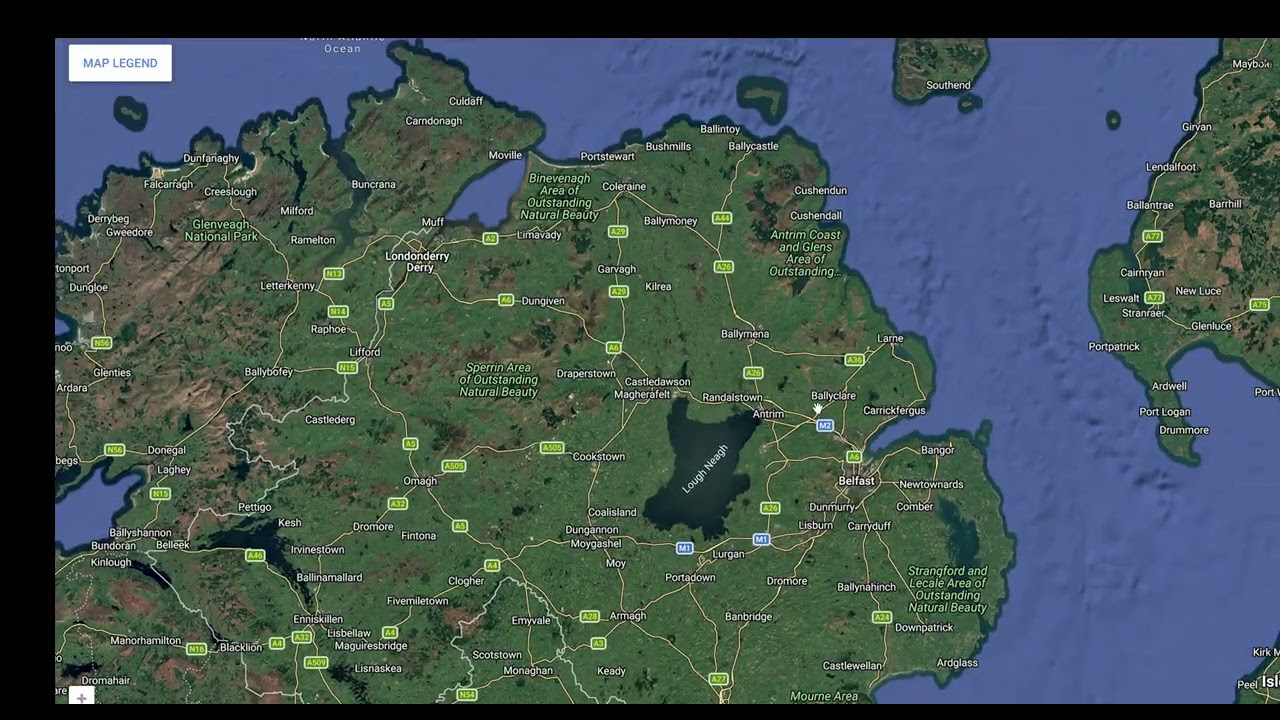Click the Ballyclare town label
The image size is (1280, 720).
pyautogui.click(x=834, y=396)
